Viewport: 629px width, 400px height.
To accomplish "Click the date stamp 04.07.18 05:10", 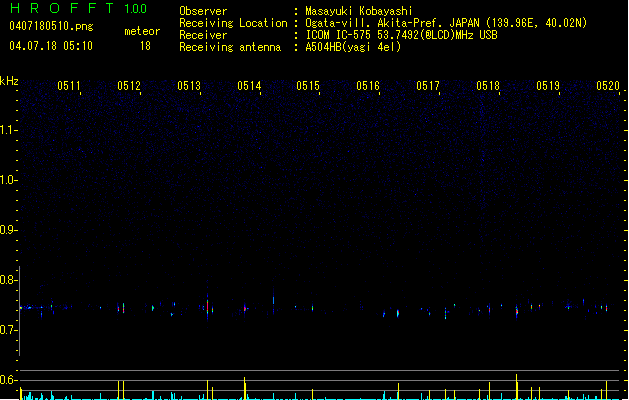I will click(51, 46).
